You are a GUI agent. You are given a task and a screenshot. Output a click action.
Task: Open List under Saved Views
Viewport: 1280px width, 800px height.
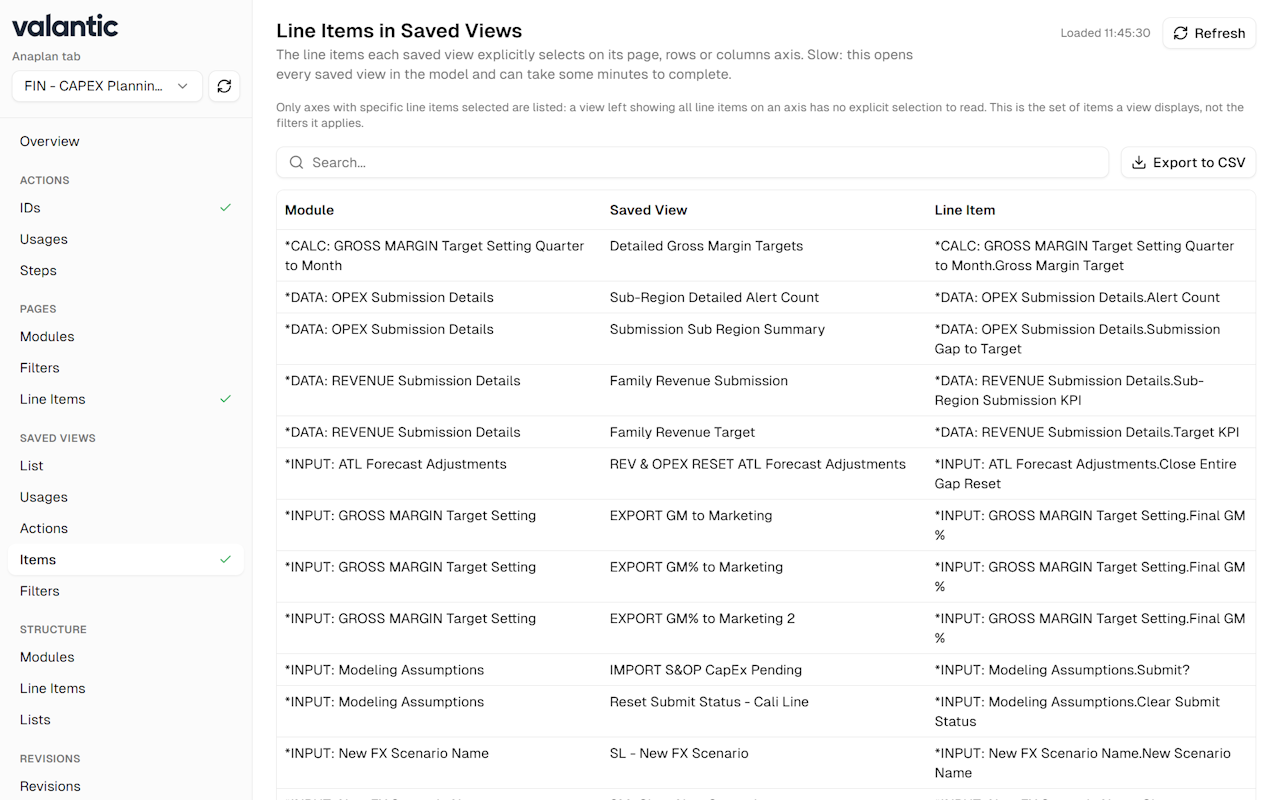click(x=126, y=466)
